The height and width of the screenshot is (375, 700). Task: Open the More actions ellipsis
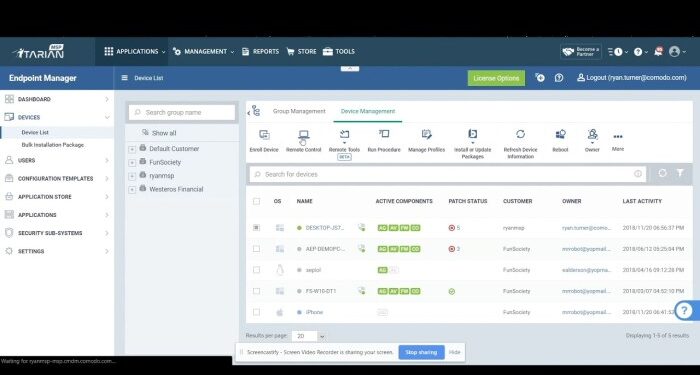(618, 137)
